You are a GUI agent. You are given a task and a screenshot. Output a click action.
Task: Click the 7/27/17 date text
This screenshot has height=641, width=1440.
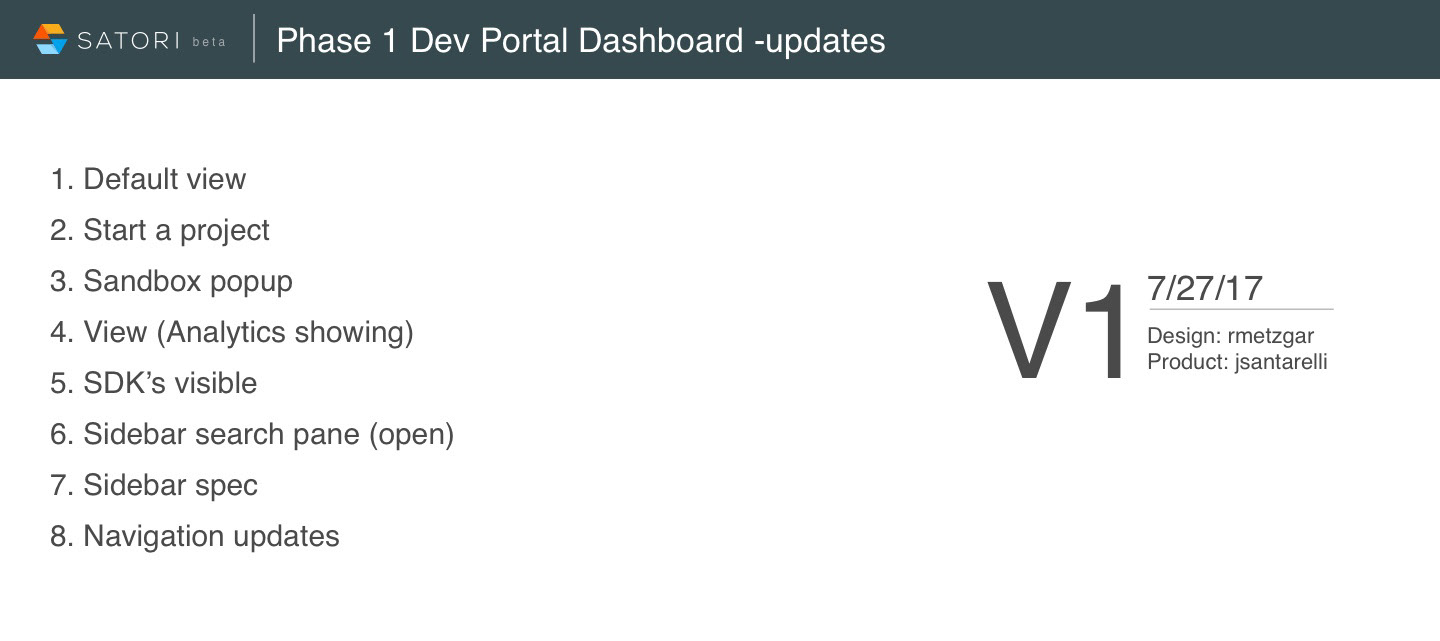(x=1205, y=288)
